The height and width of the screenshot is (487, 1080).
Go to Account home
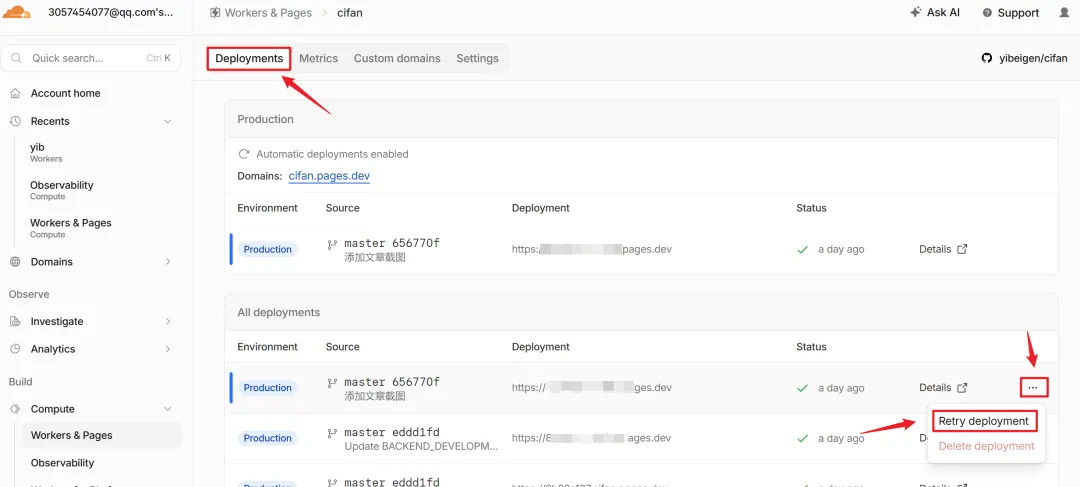pyautogui.click(x=65, y=93)
